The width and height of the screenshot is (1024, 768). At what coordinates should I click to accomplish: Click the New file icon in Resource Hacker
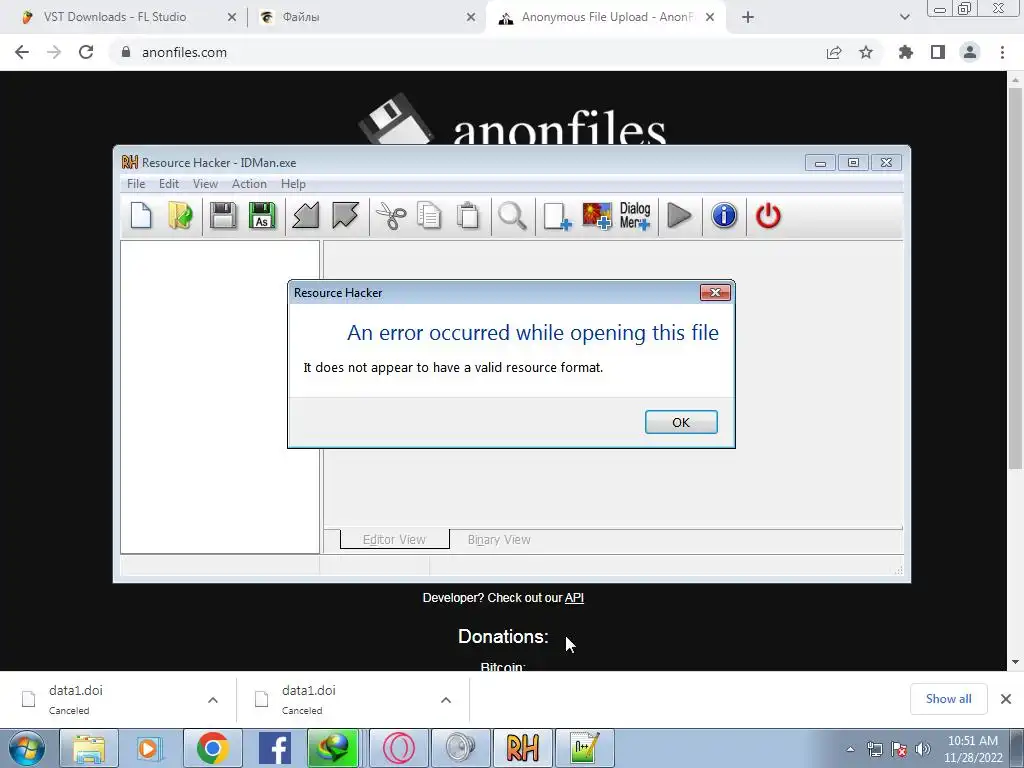pos(141,216)
